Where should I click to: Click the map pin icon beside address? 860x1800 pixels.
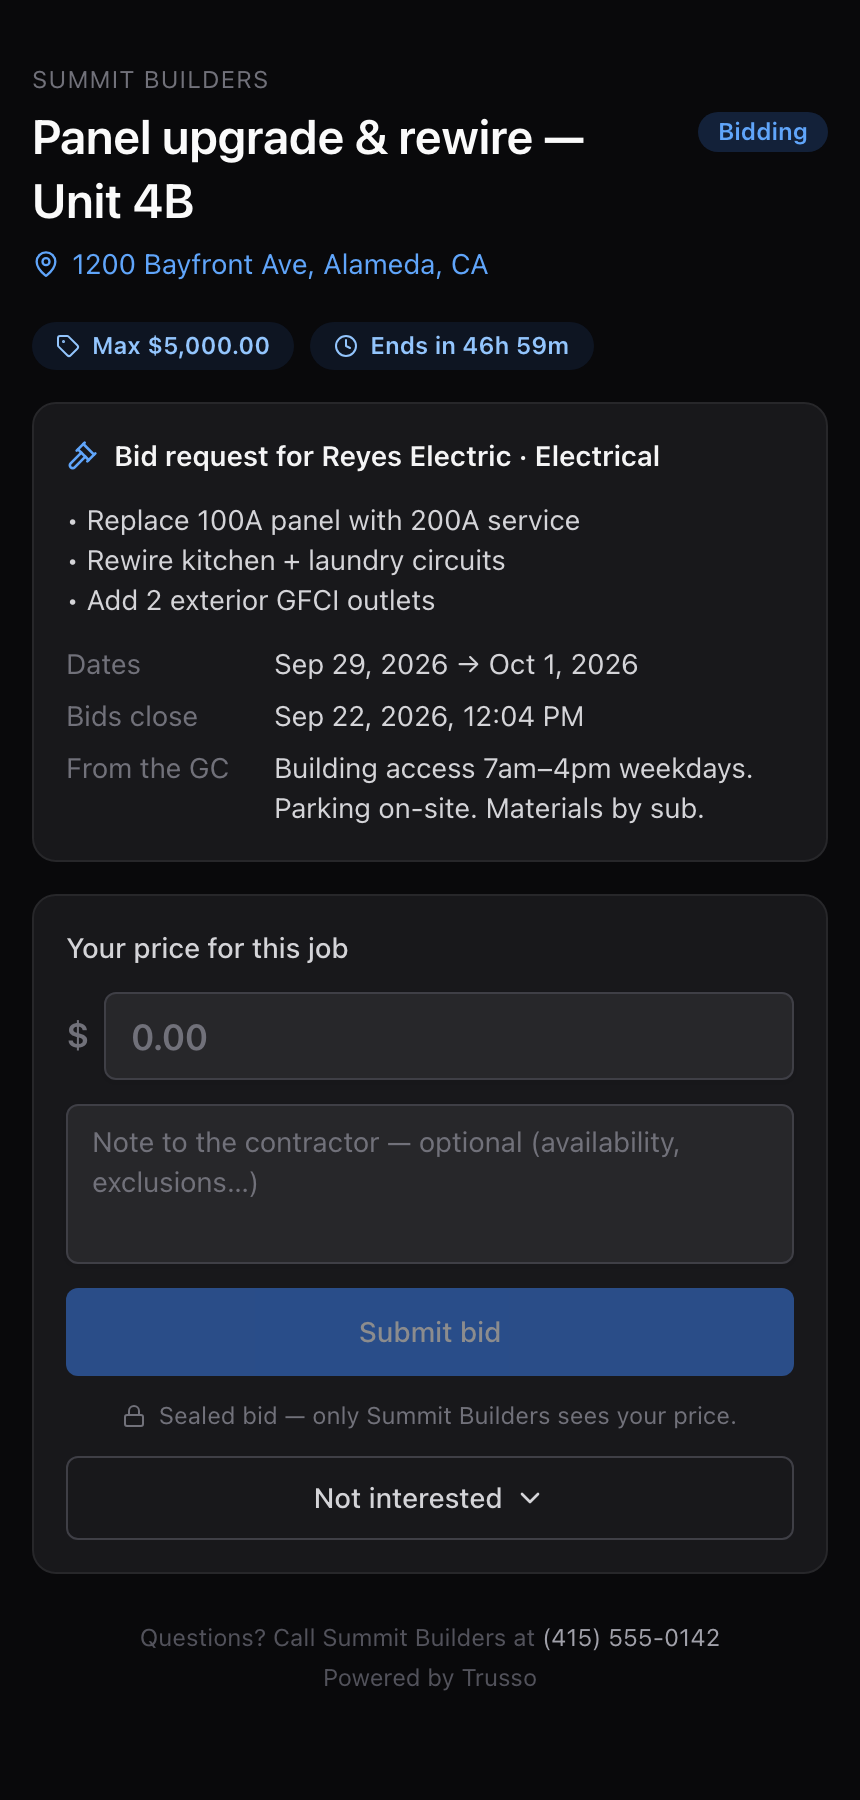pos(46,264)
